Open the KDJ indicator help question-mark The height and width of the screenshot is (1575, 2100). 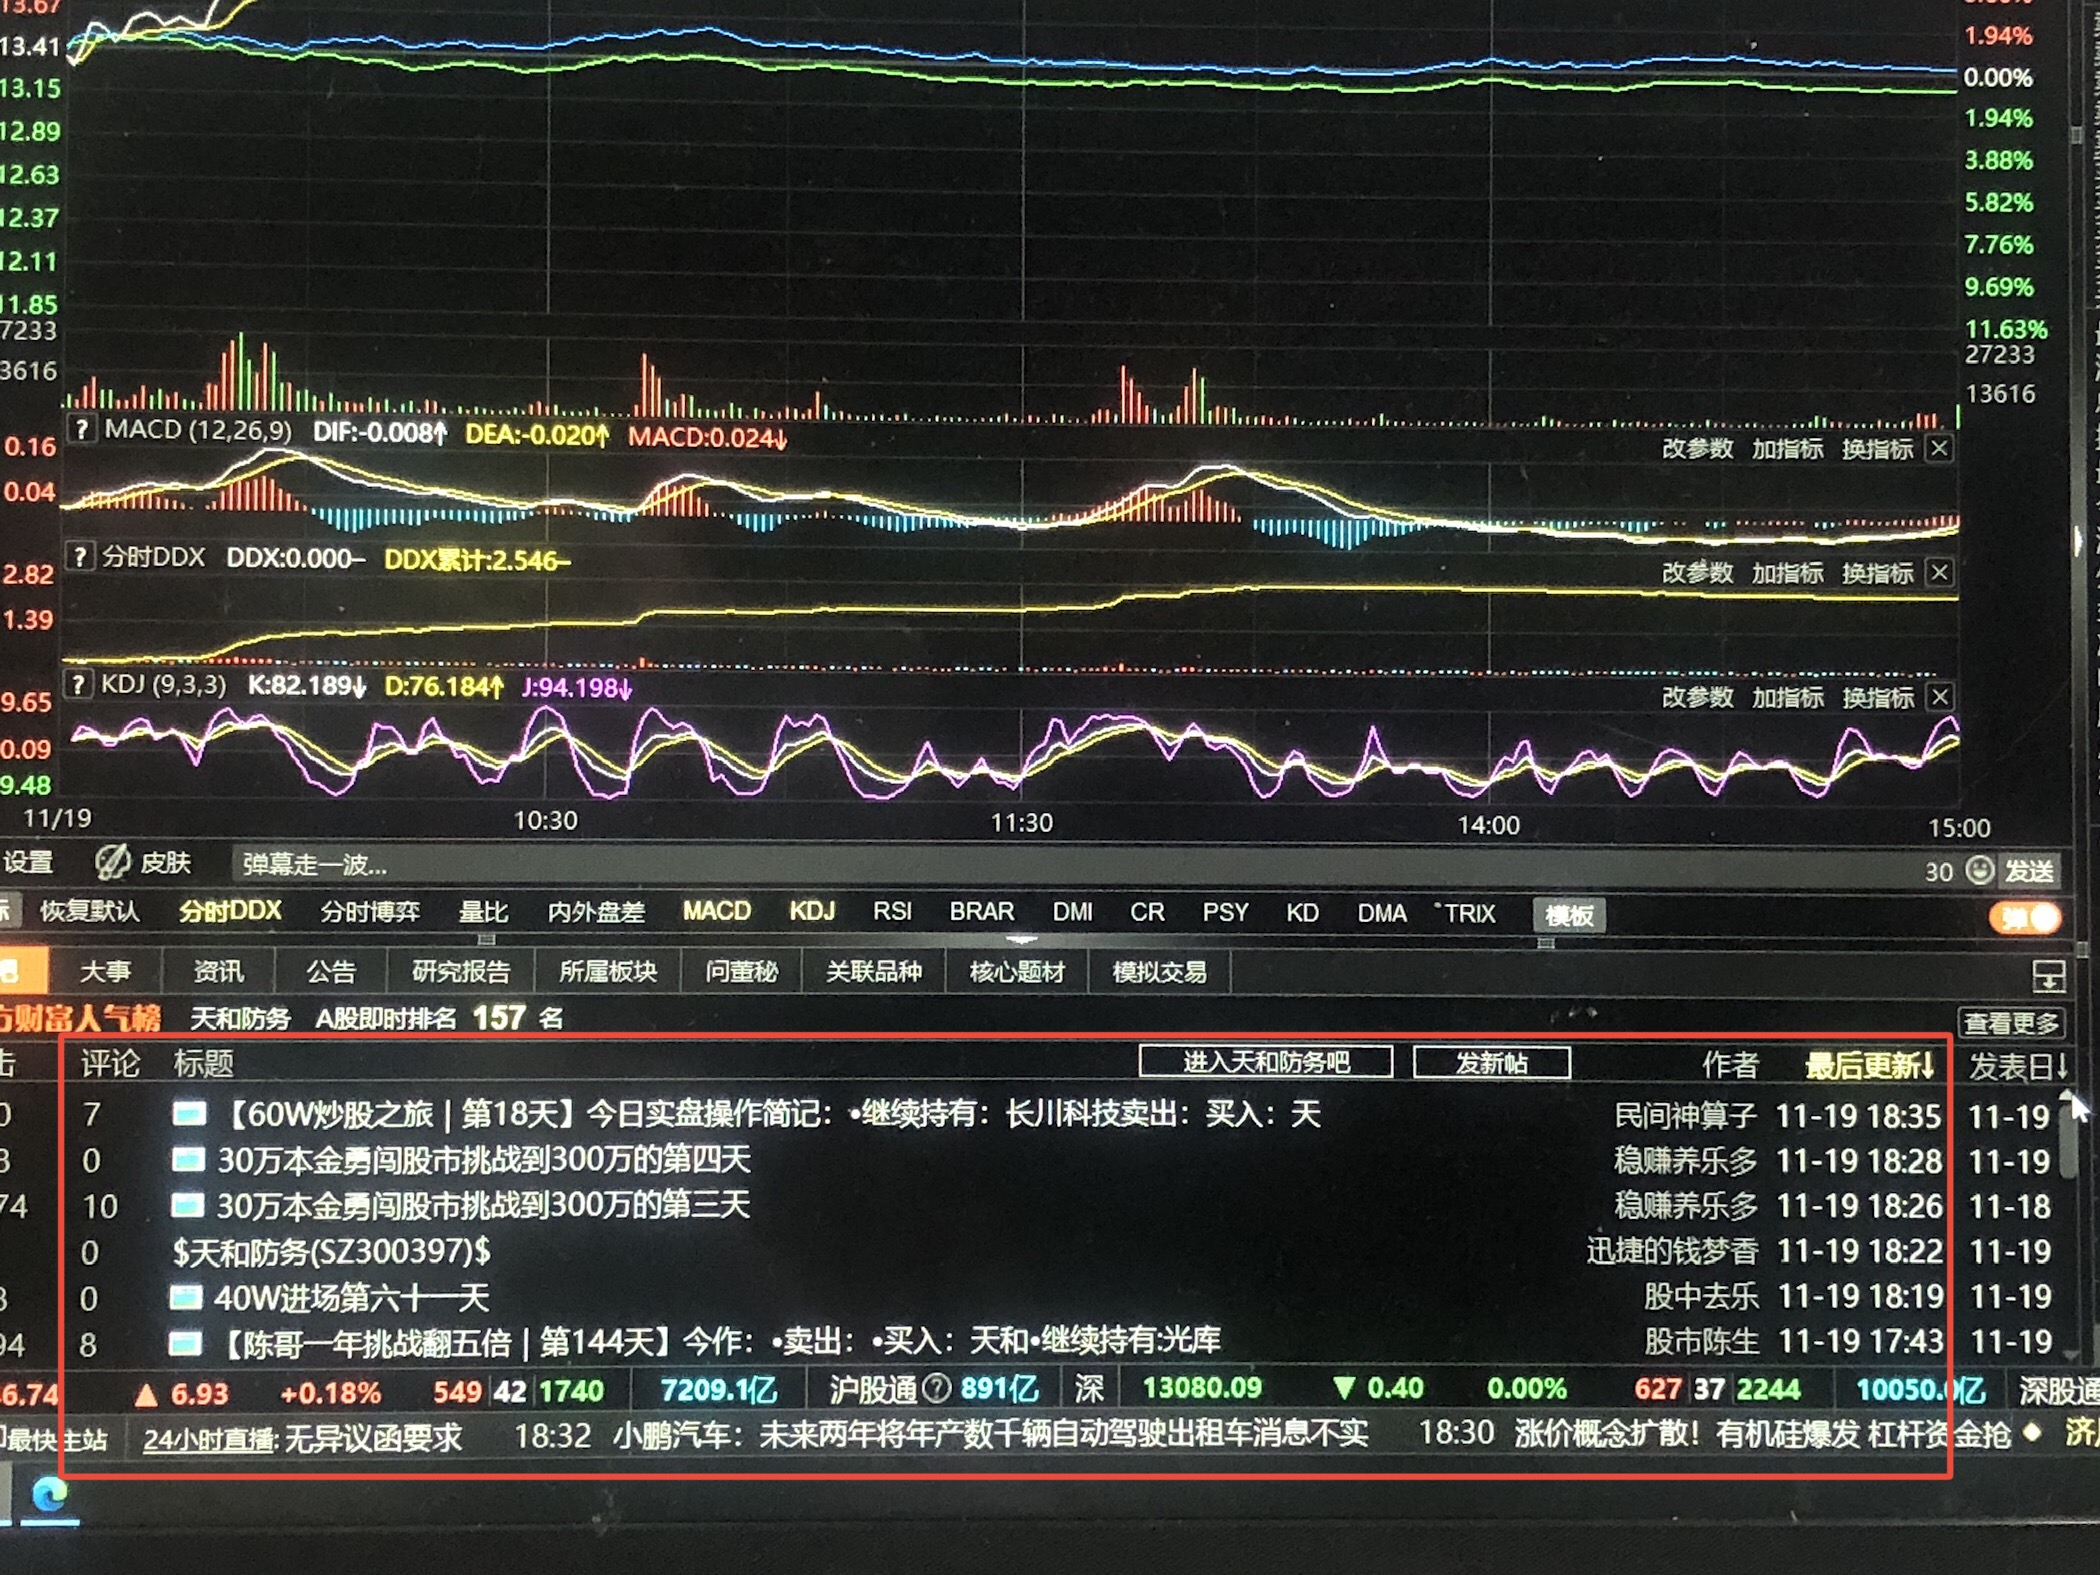coord(79,685)
